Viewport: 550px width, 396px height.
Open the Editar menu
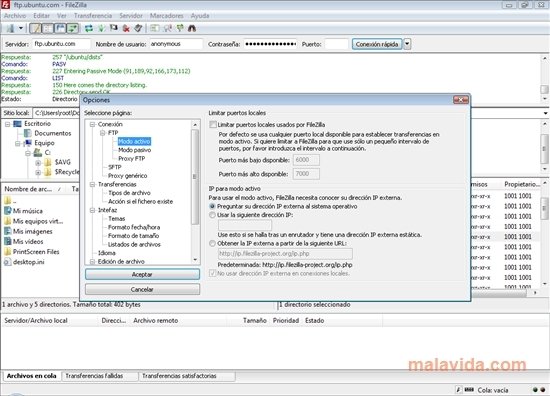coord(41,16)
